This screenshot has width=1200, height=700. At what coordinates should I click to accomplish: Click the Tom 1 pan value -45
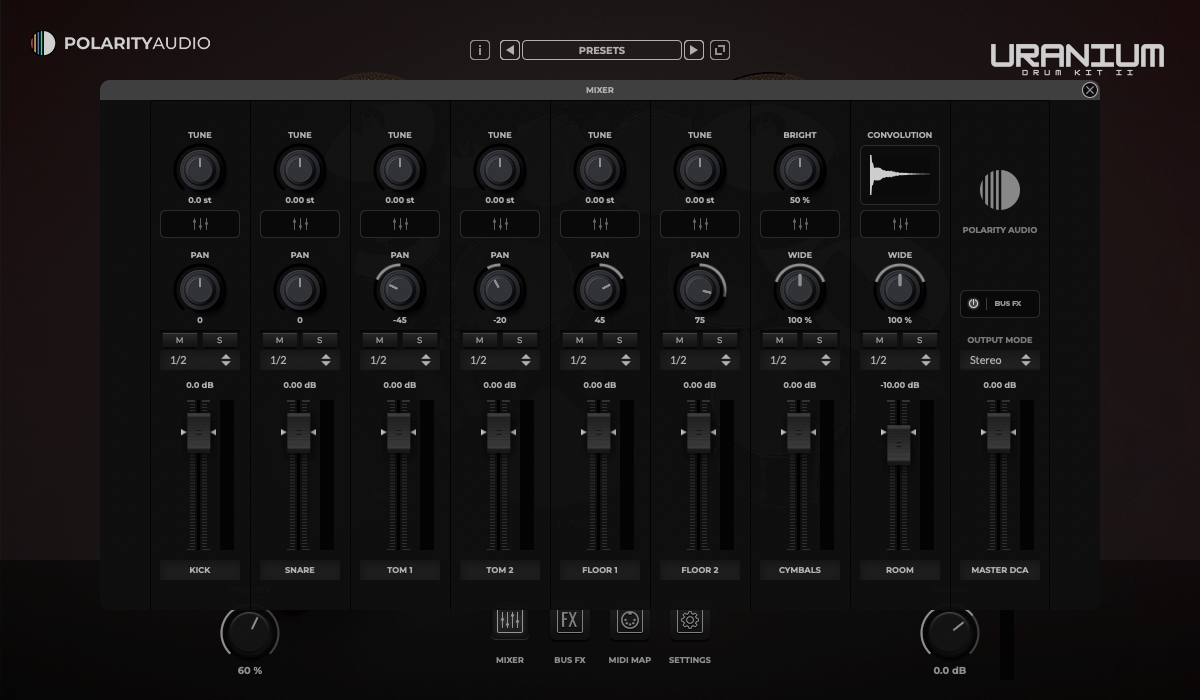pos(400,320)
